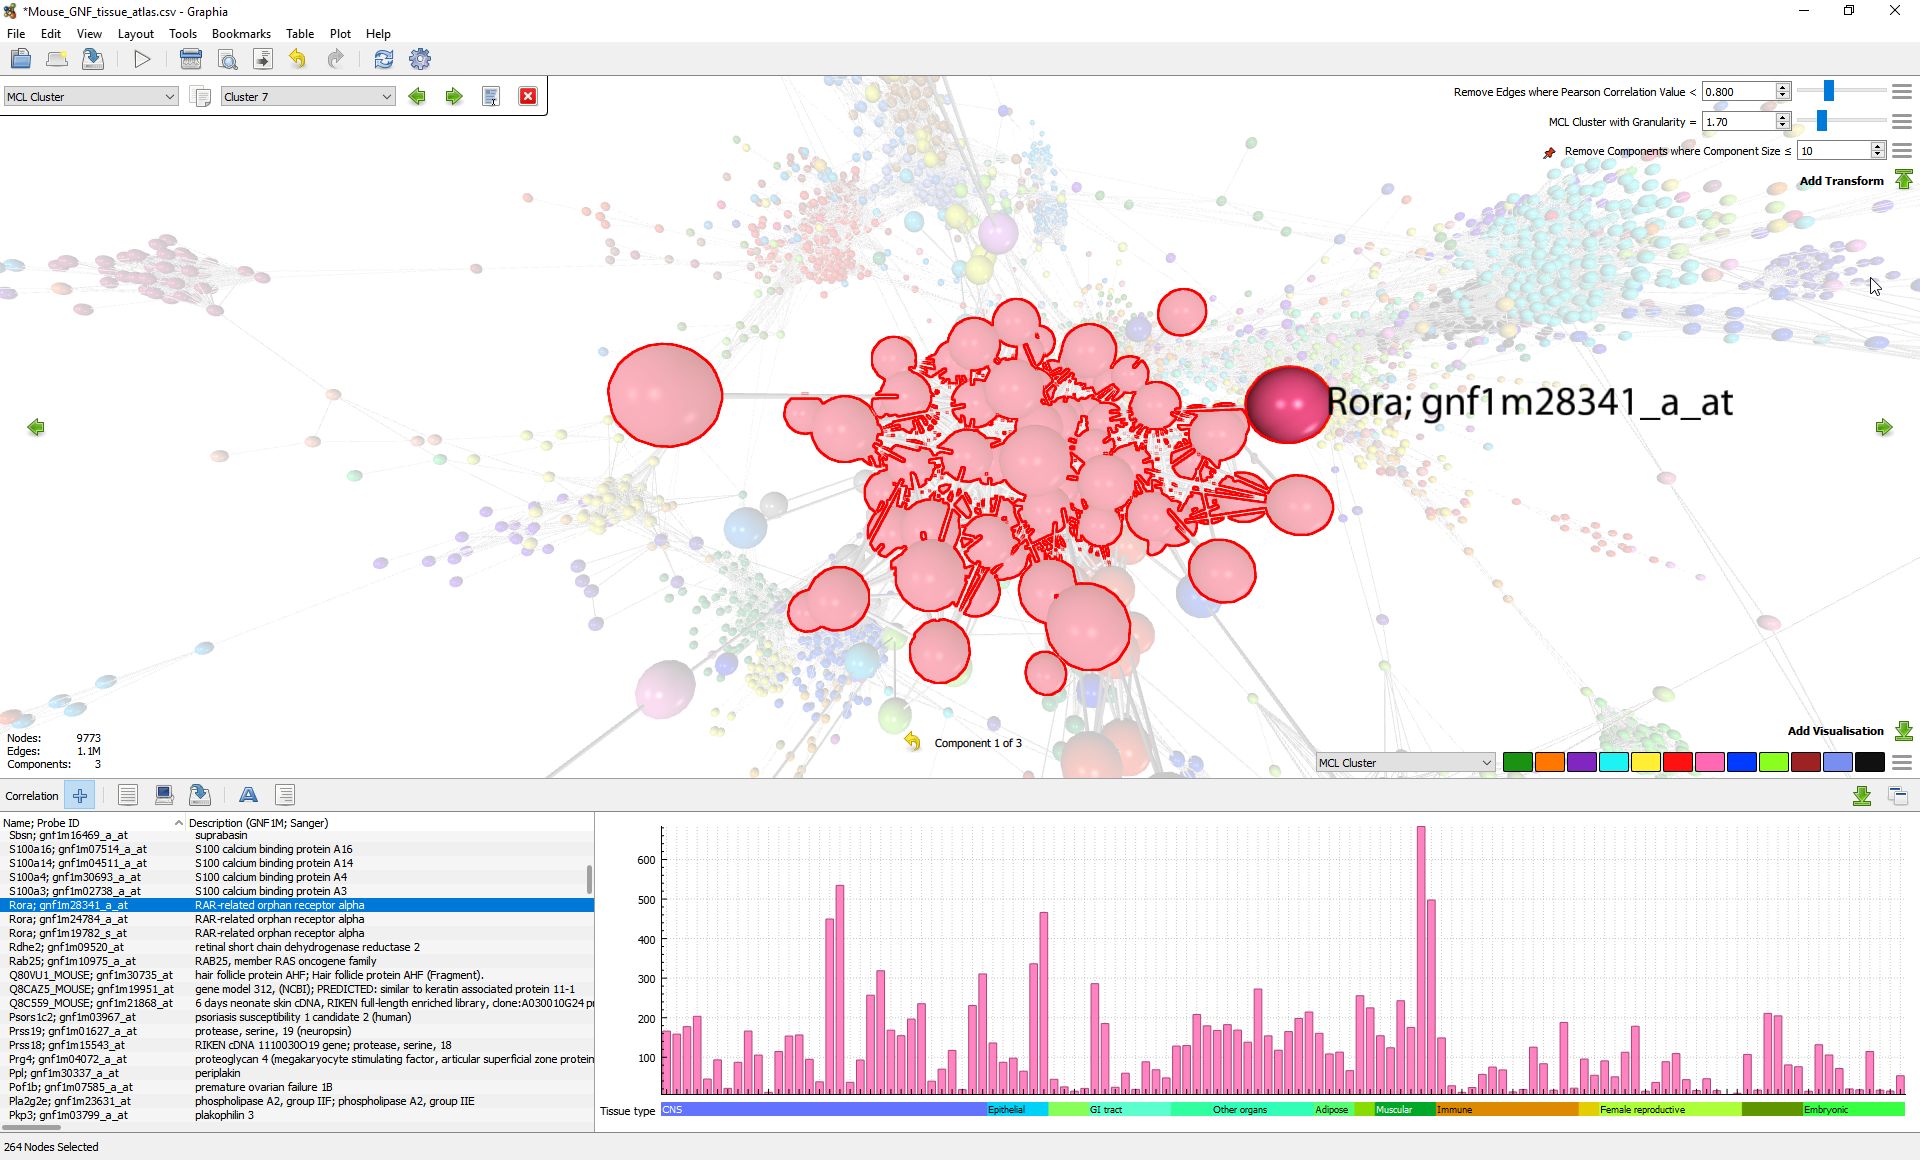Toggle the text label 'A' icon

click(x=248, y=795)
